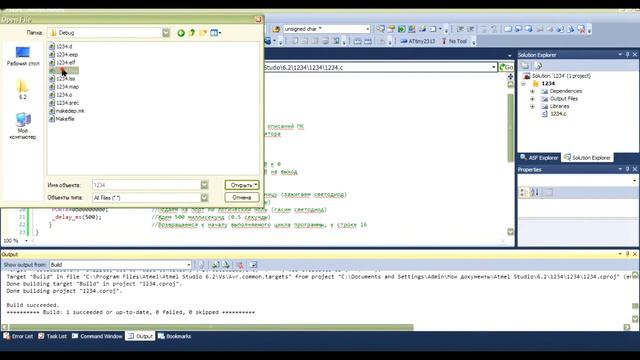Screen dimensions: 640x360
Task: Click the Categorized icon in Properties panel
Action: [523, 192]
